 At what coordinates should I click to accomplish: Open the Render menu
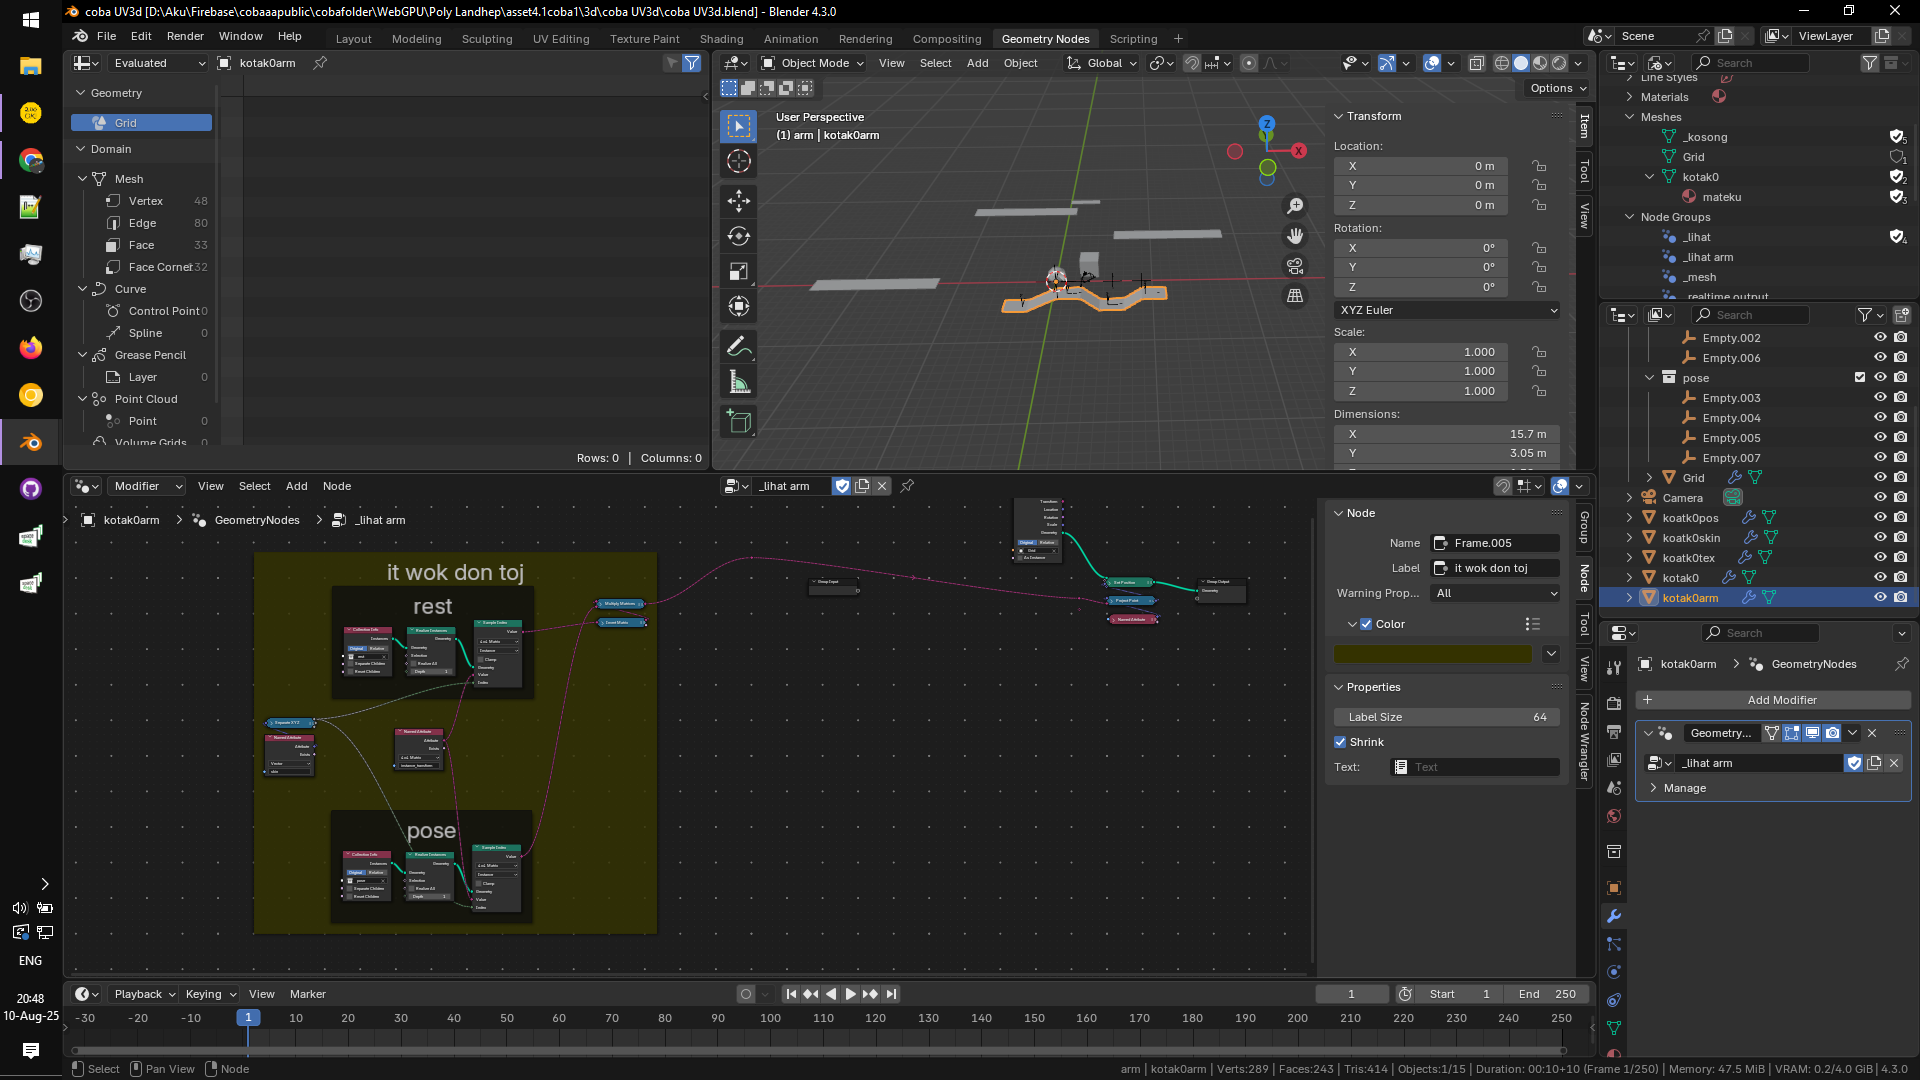tap(185, 36)
